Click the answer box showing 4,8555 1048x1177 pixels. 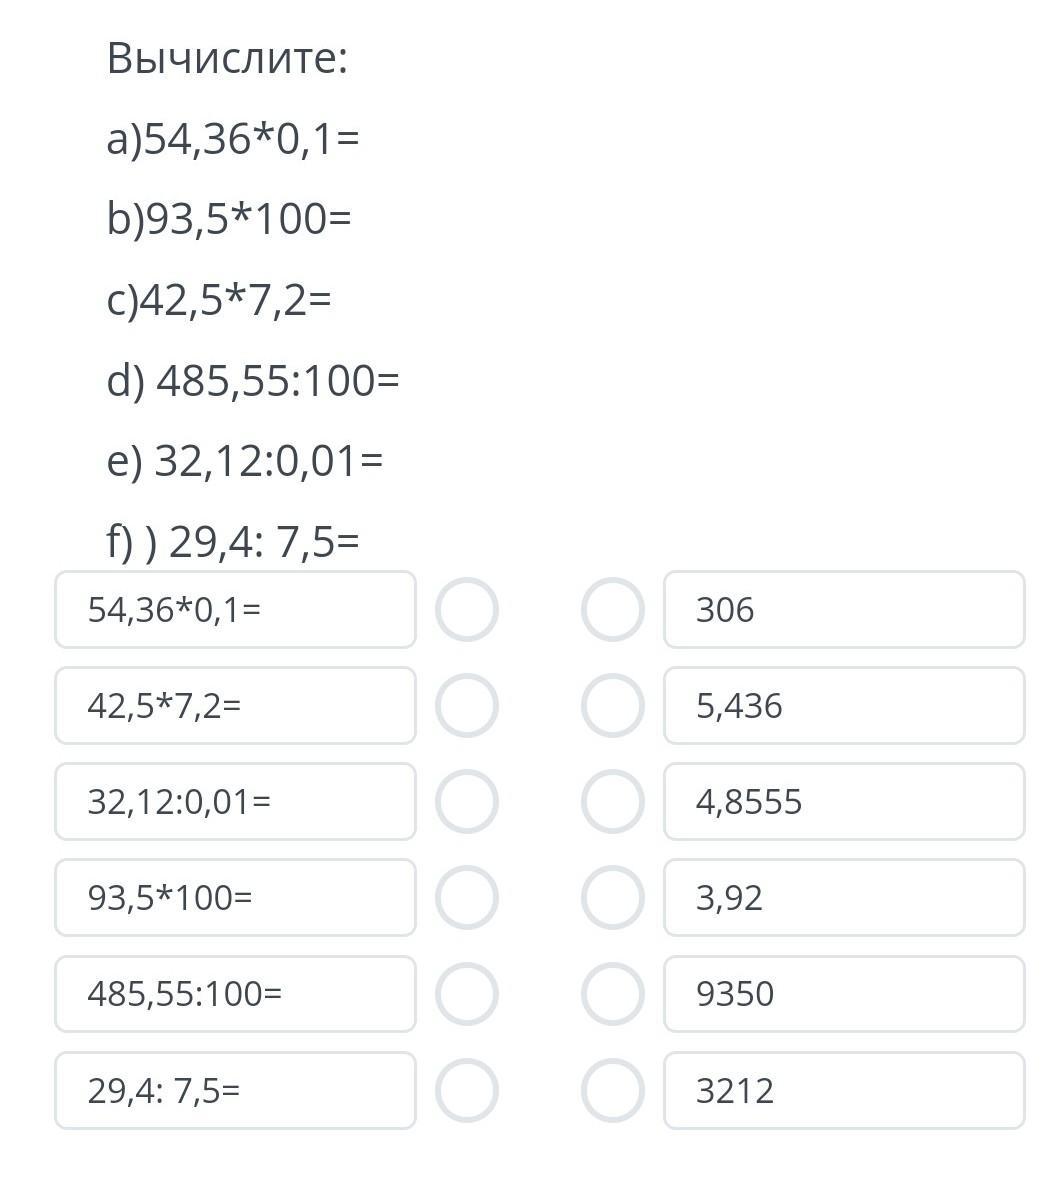(x=845, y=802)
